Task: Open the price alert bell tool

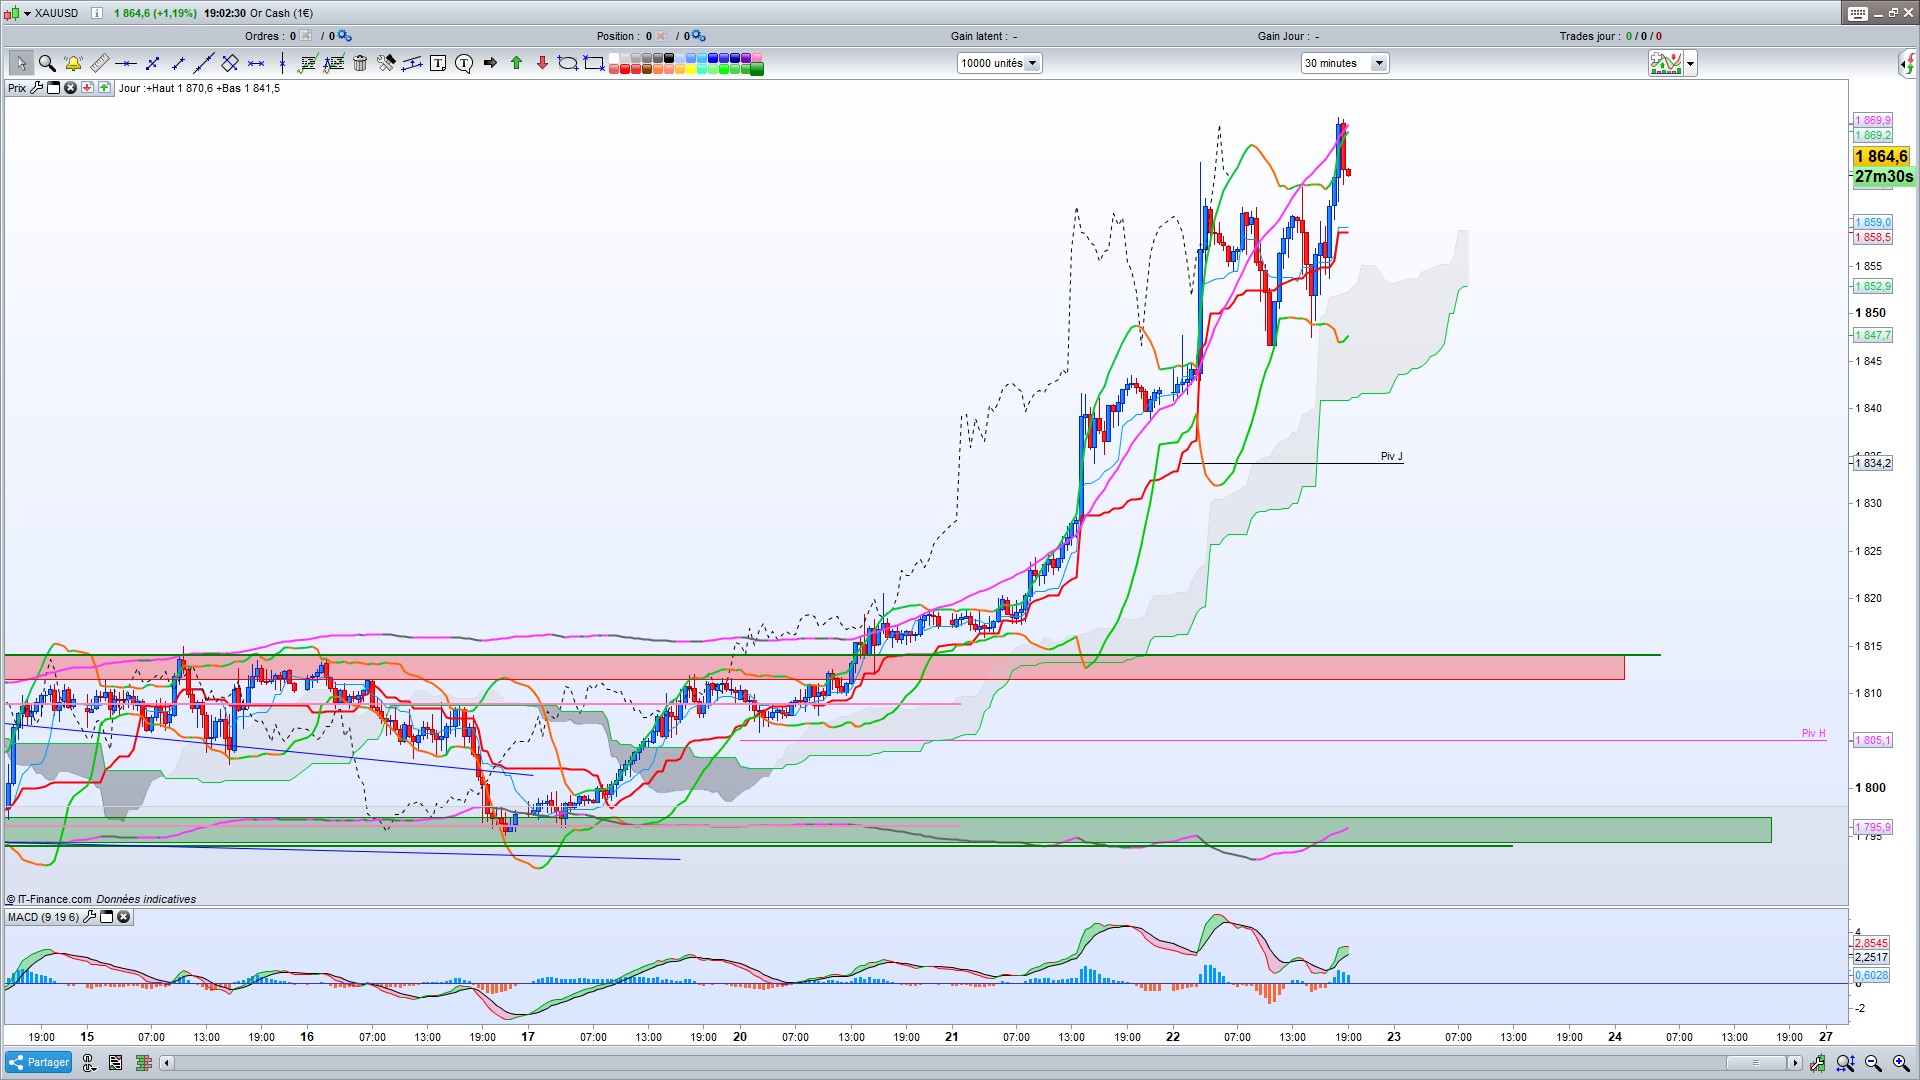Action: pos(73,63)
